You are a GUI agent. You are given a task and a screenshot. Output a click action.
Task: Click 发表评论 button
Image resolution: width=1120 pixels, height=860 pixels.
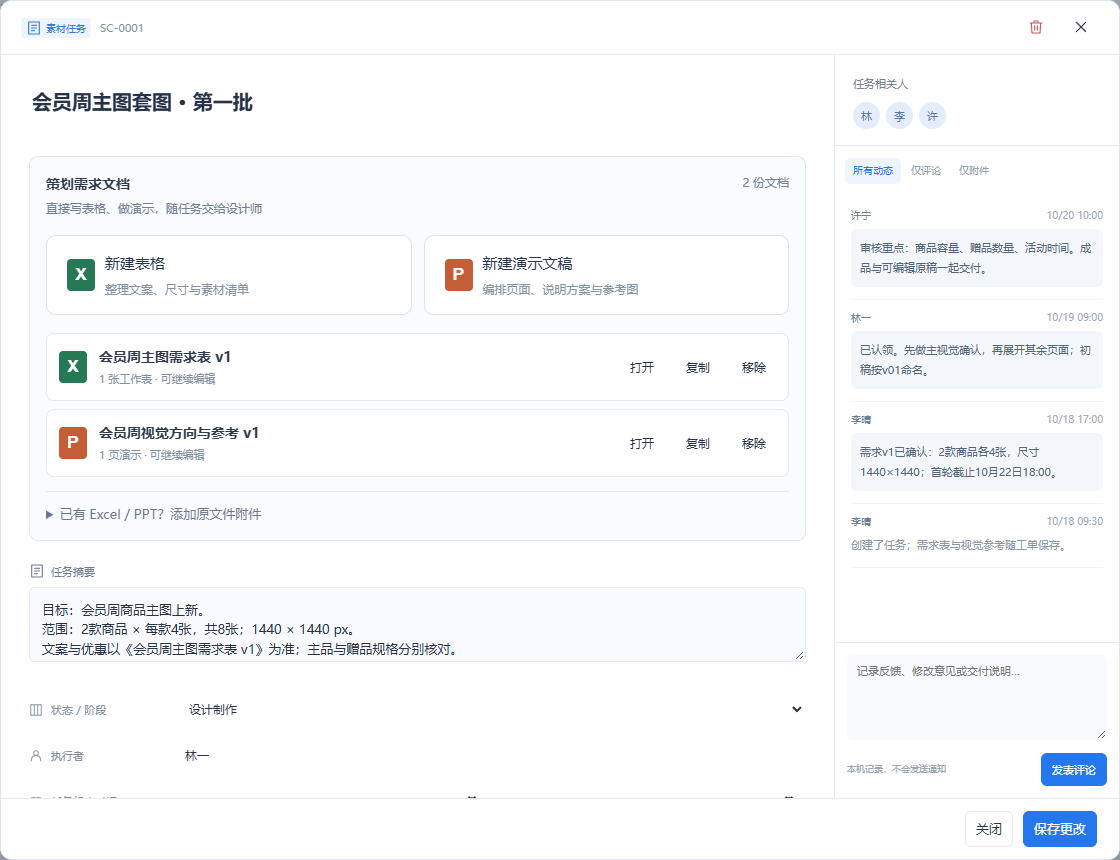(1074, 769)
